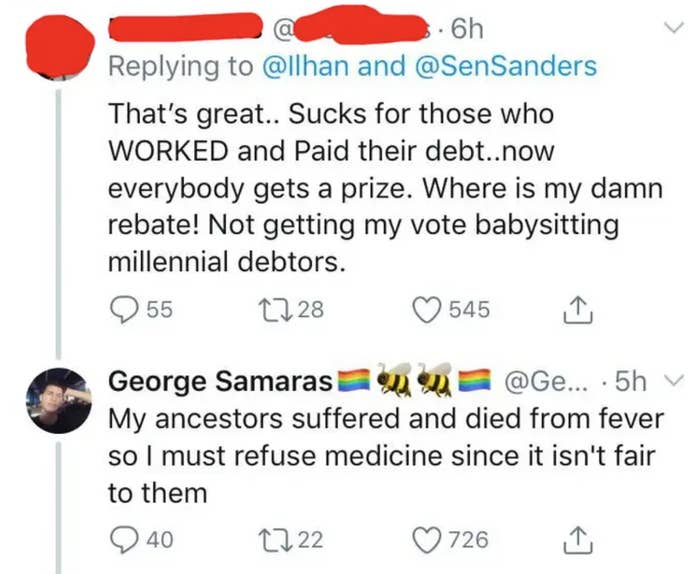Screen dimensions: 700x574
Task: Like the tweet with 545 likes
Action: 426,310
